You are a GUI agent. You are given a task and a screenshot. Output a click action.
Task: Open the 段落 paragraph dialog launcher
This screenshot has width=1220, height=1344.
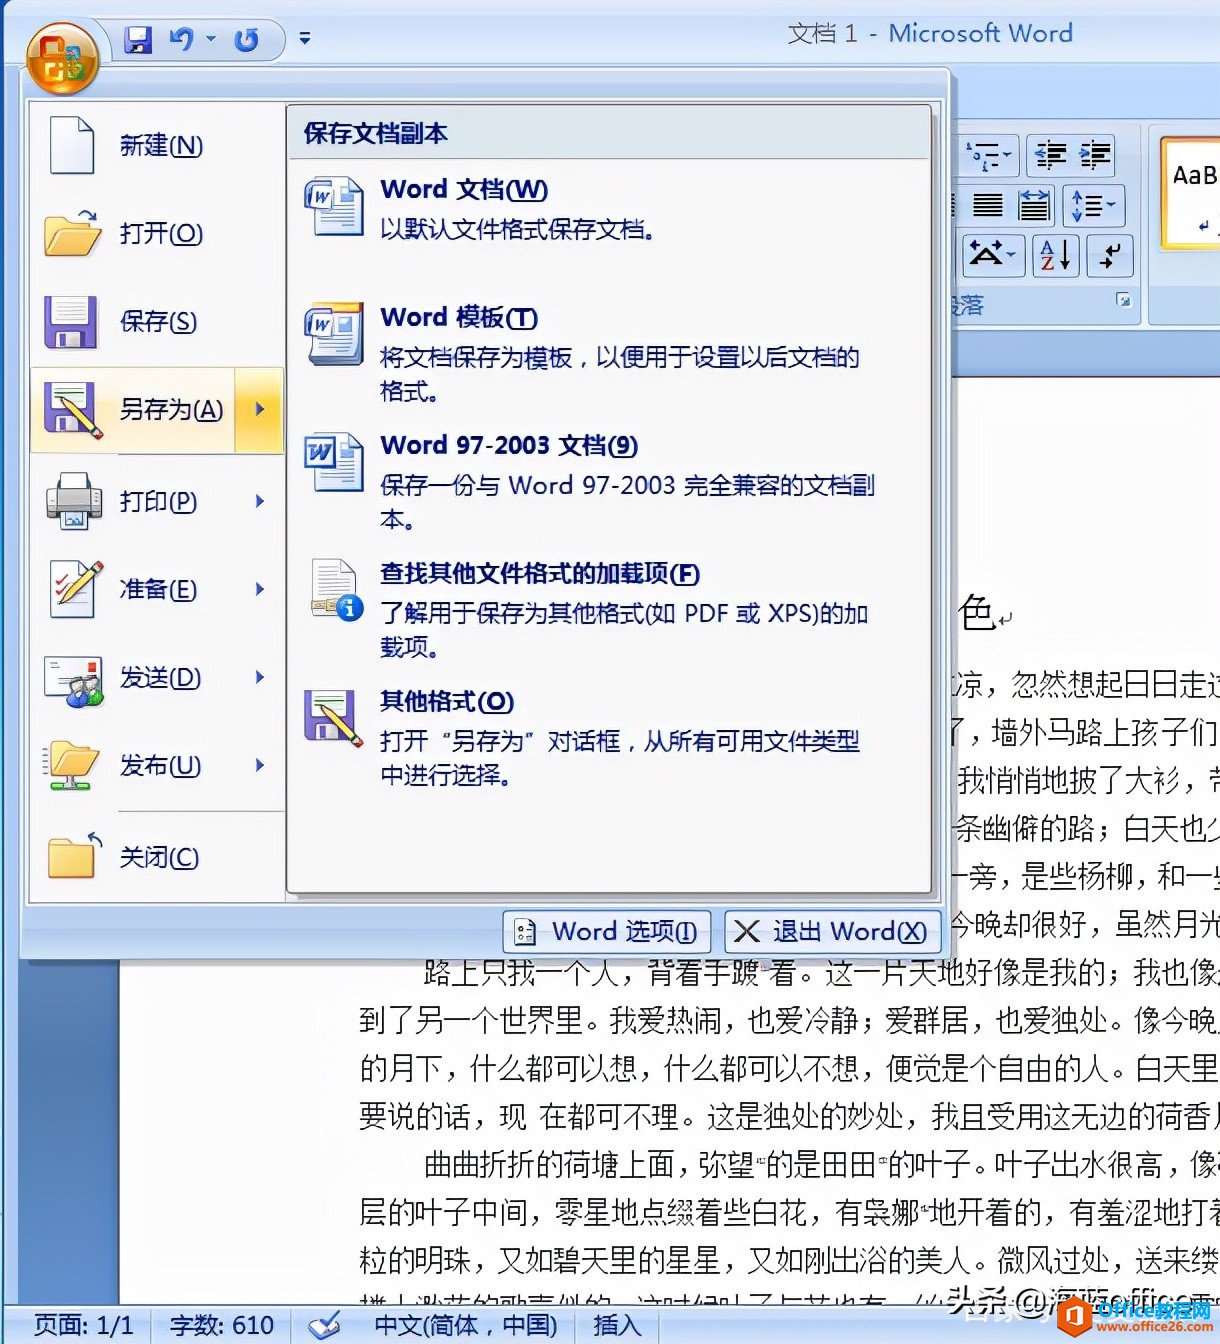click(1124, 300)
